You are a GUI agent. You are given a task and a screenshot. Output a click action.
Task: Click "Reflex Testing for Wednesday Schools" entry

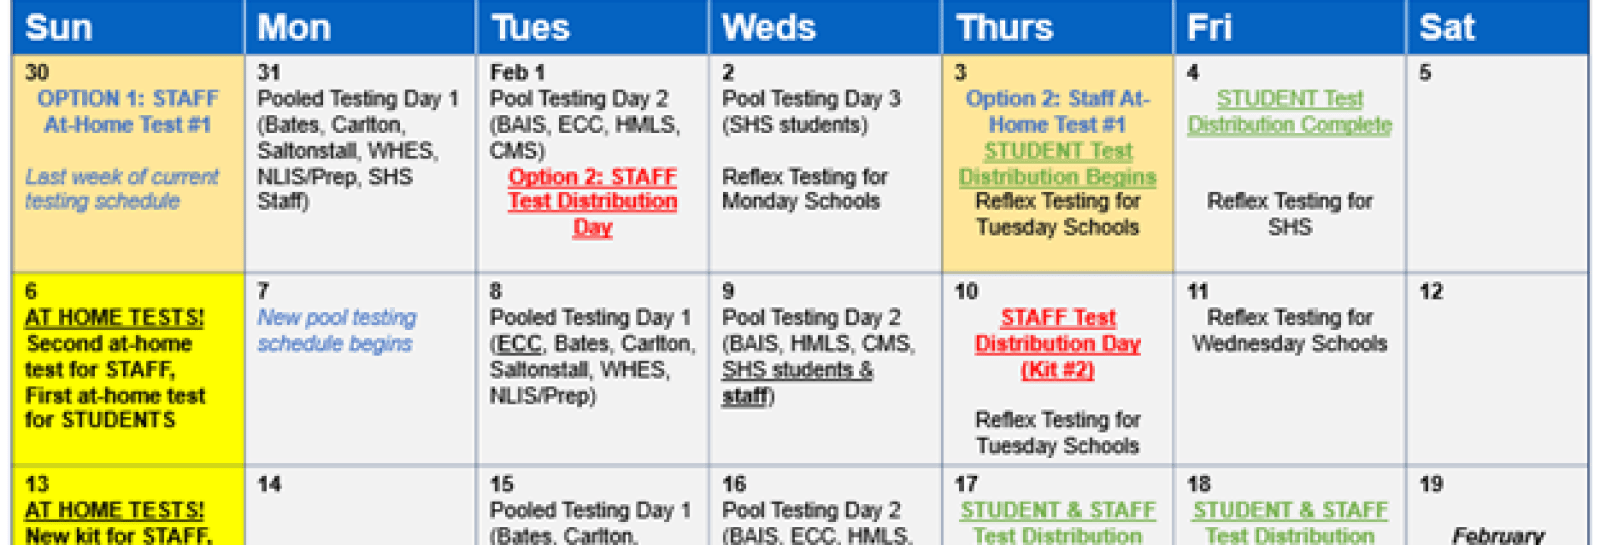[1289, 331]
